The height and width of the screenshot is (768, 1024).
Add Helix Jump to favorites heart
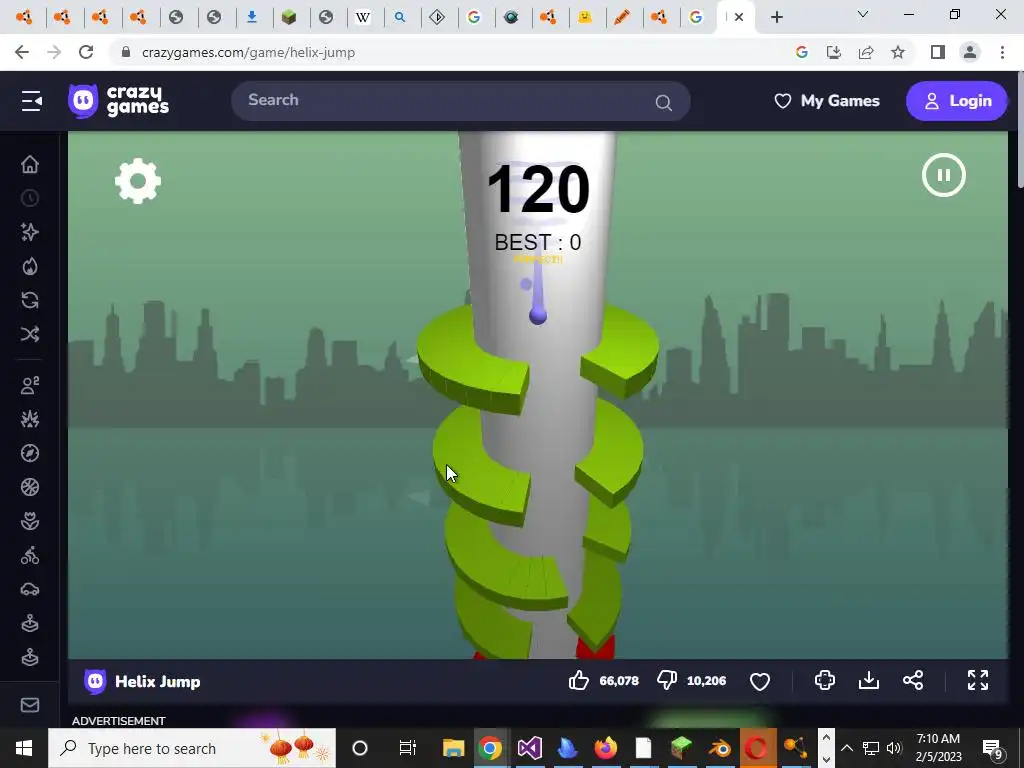tap(760, 681)
